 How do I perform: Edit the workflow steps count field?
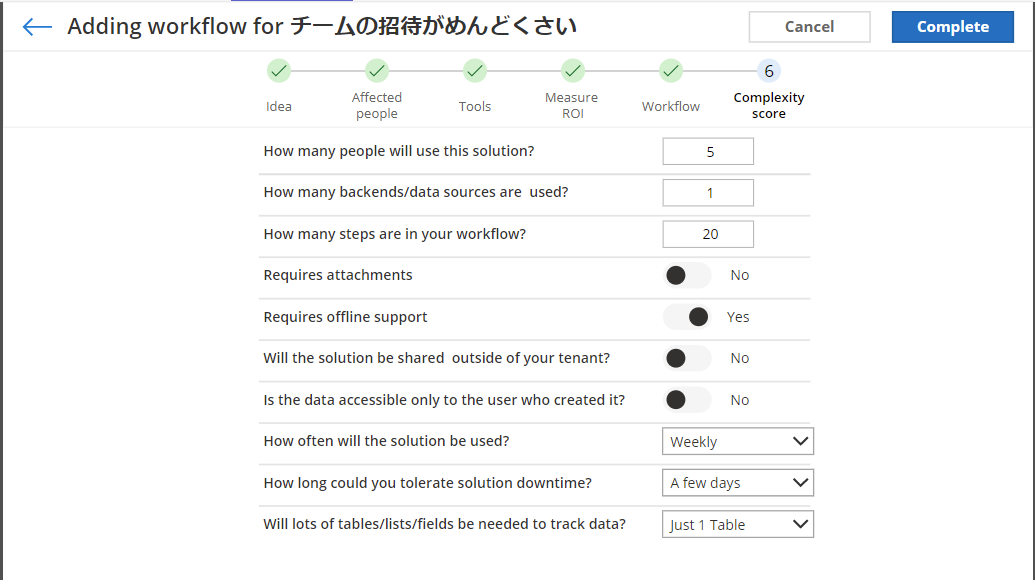click(708, 234)
